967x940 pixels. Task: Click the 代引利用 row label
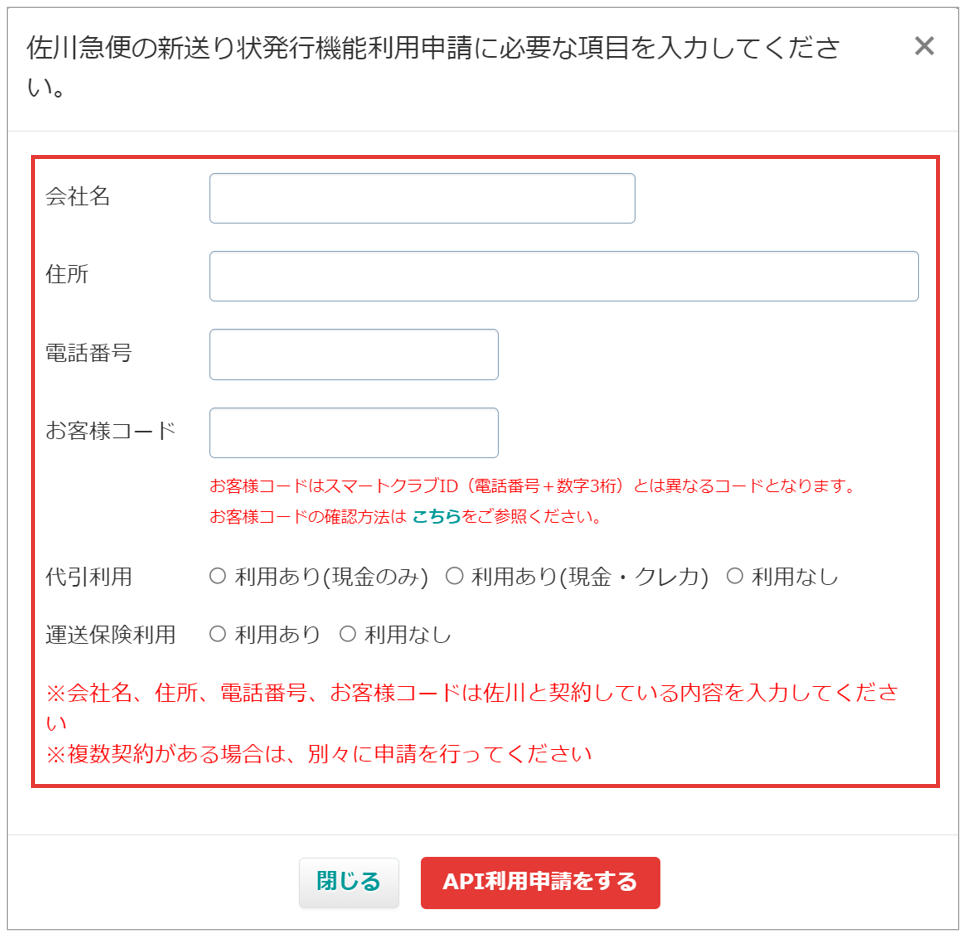(89, 577)
